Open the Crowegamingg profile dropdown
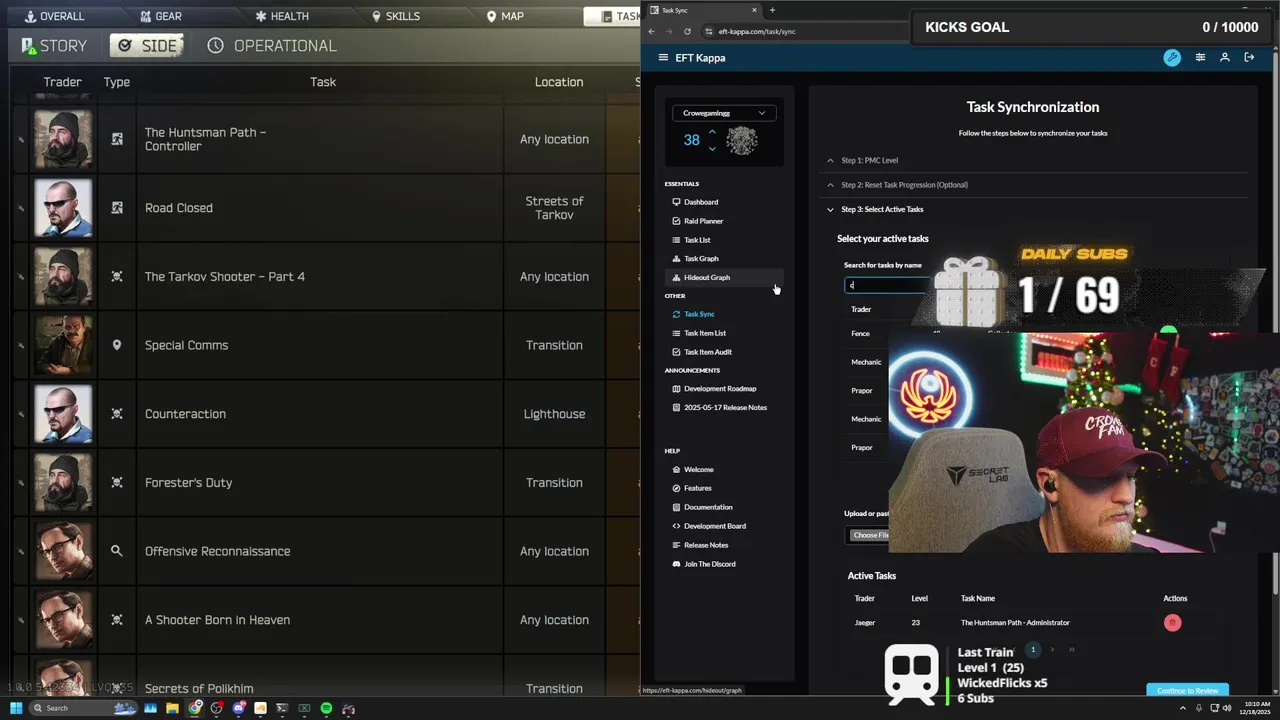The width and height of the screenshot is (1280, 720). [x=724, y=113]
